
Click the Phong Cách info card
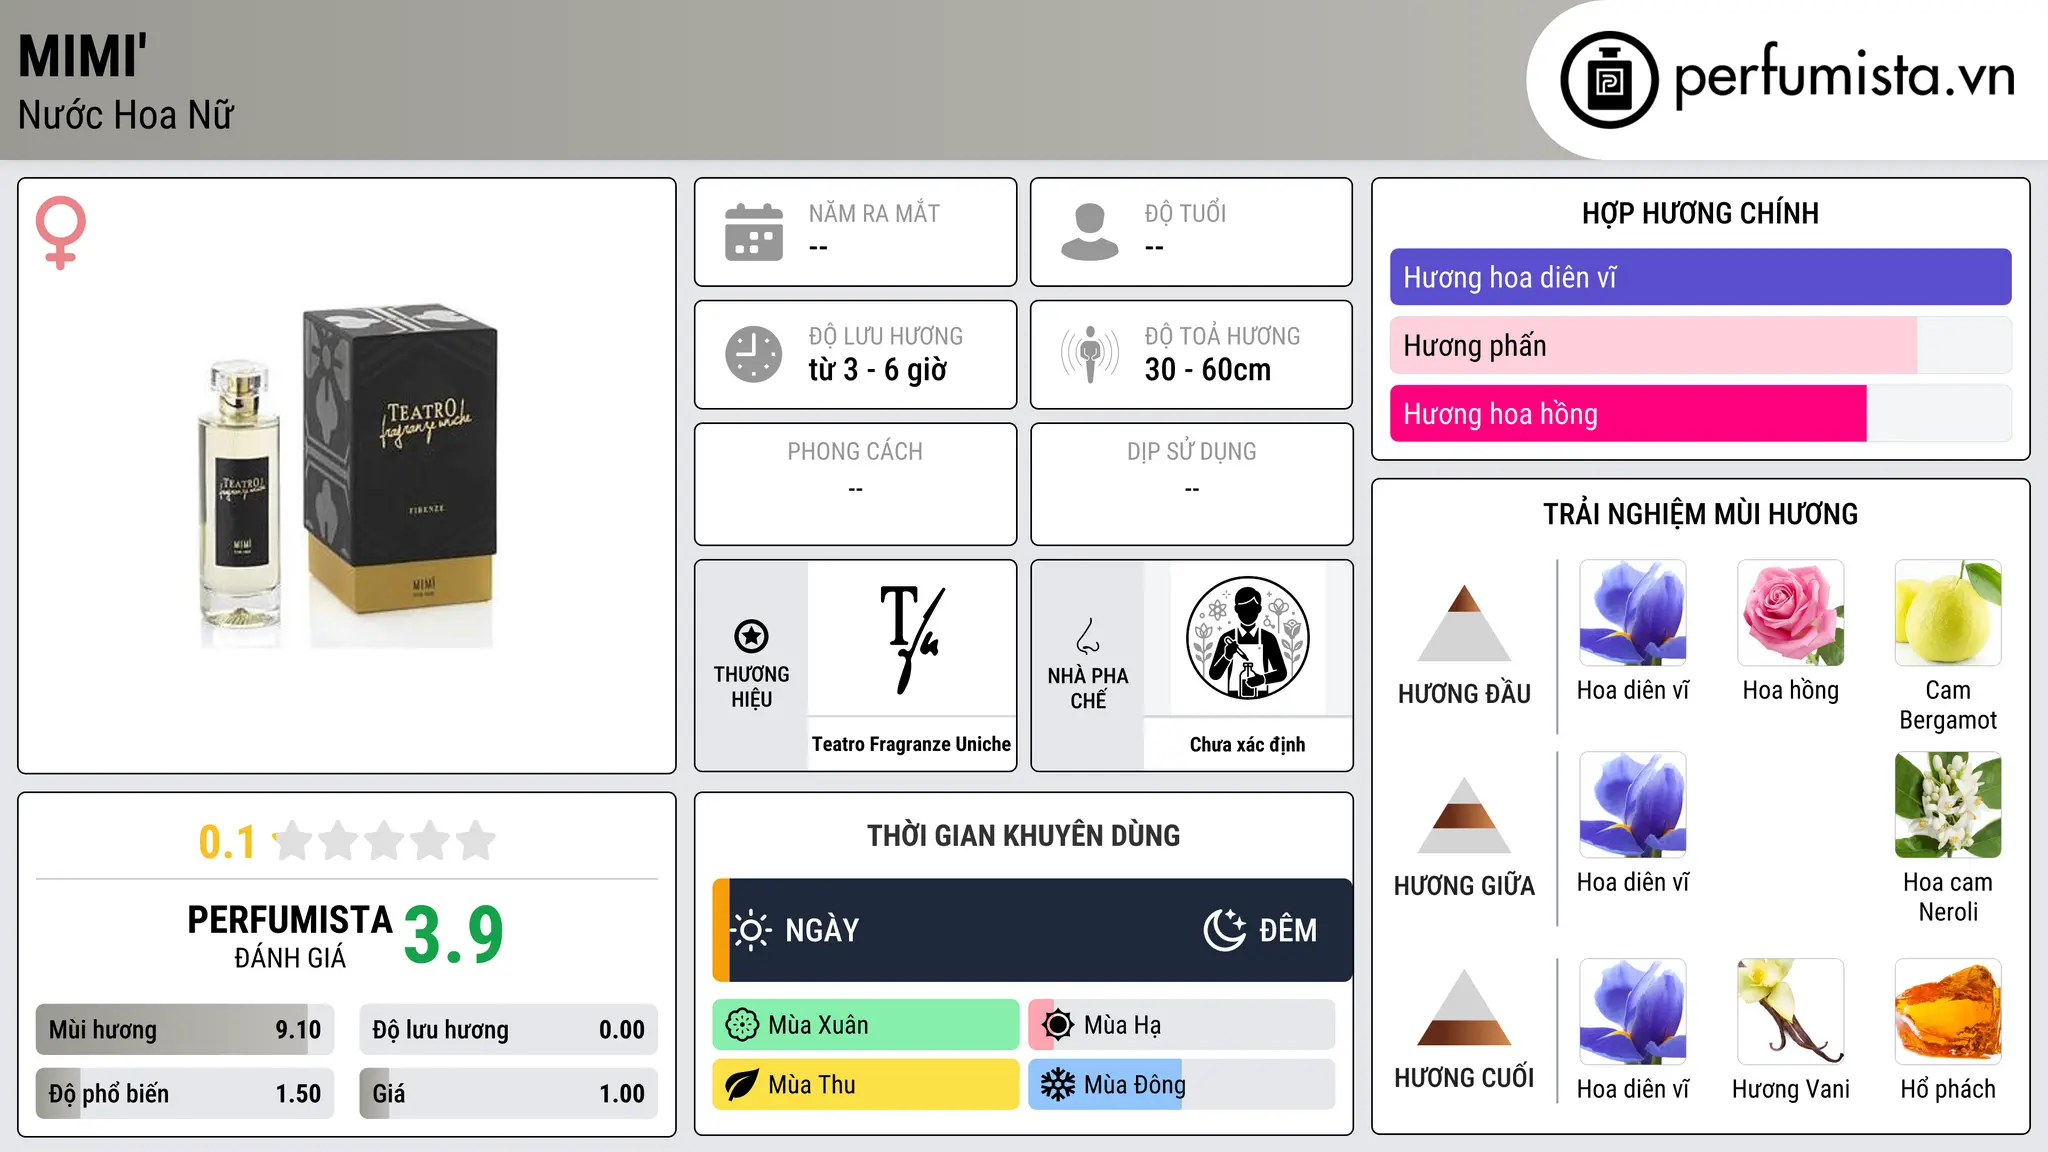[855, 484]
